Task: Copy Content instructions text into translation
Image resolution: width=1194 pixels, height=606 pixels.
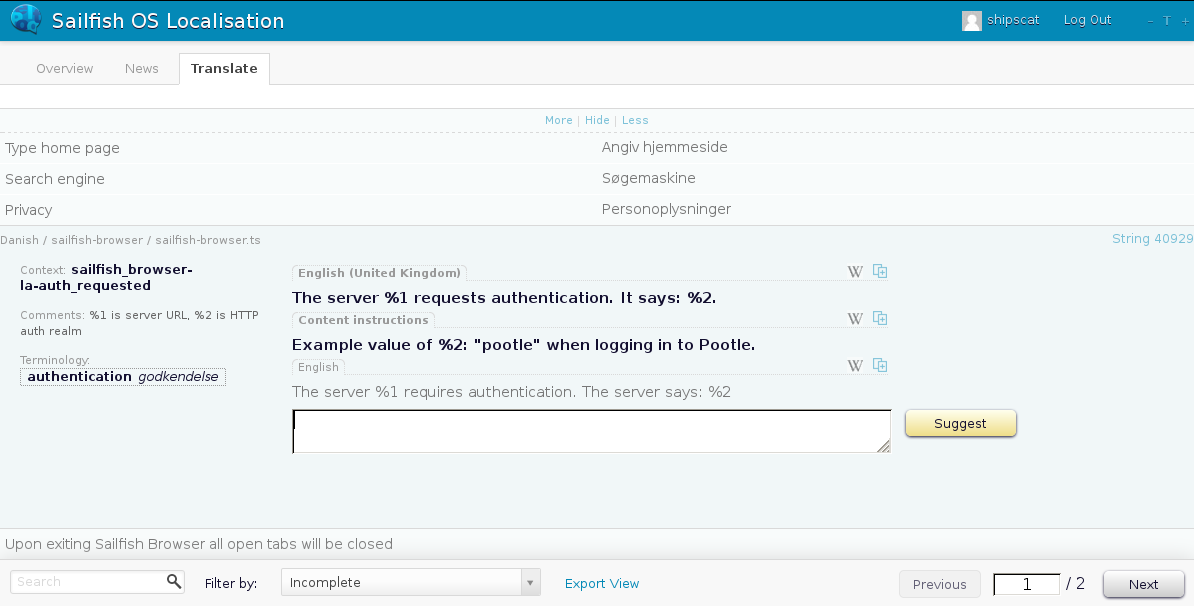Action: pos(880,318)
